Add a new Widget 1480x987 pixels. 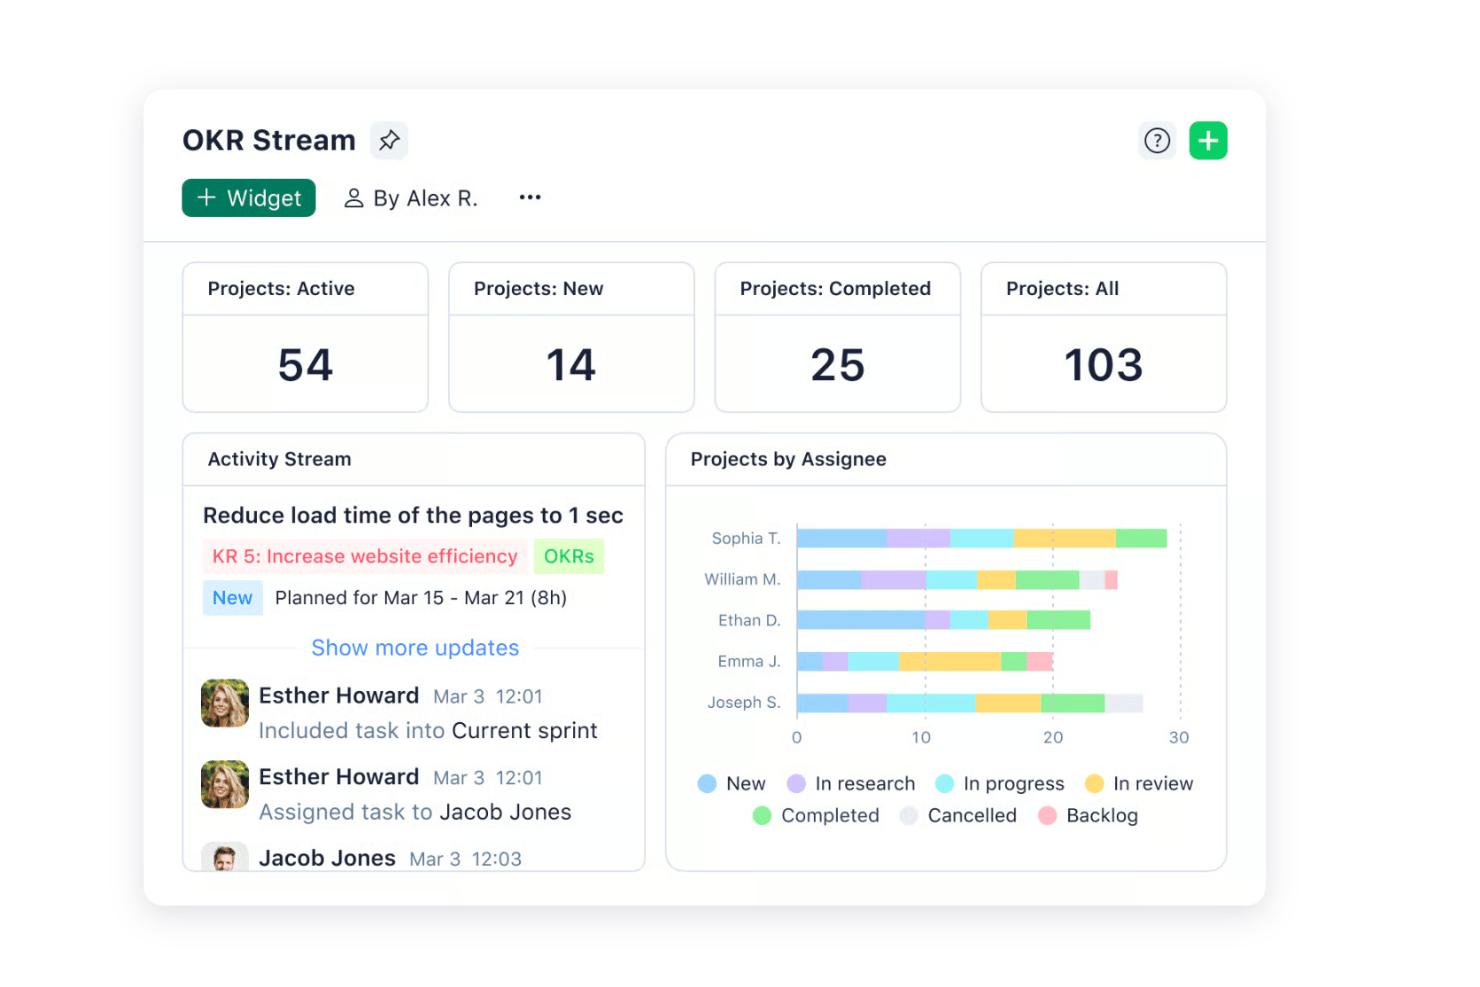pyautogui.click(x=249, y=198)
